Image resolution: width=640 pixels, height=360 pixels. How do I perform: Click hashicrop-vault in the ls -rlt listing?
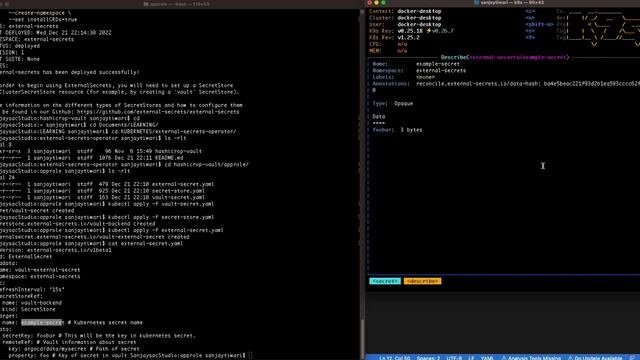pyautogui.click(x=177, y=151)
